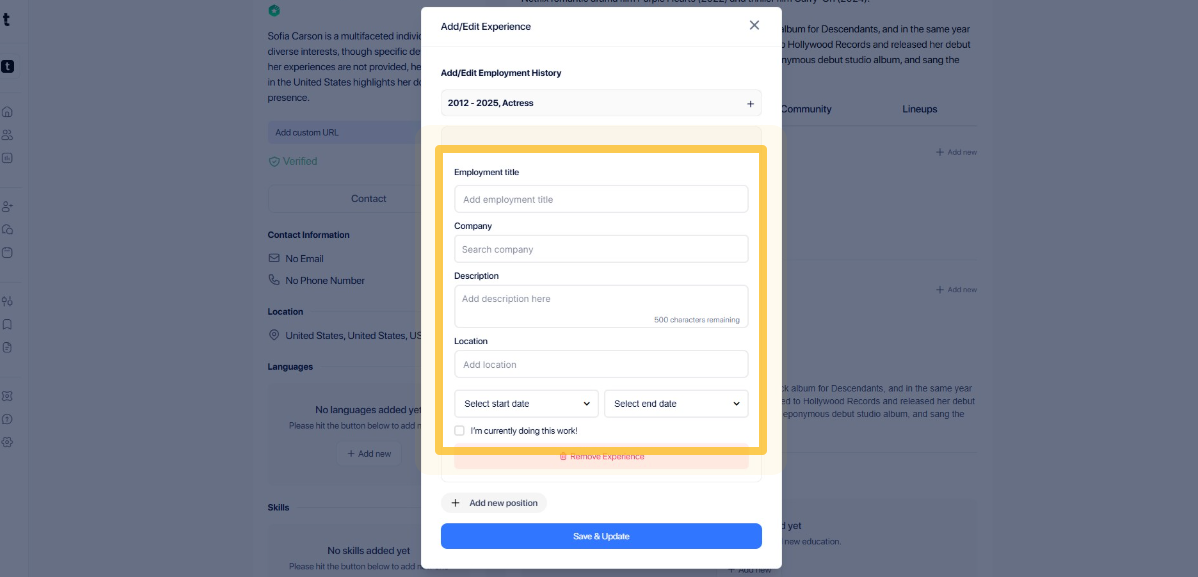Click the Remove Experience button

tap(601, 457)
